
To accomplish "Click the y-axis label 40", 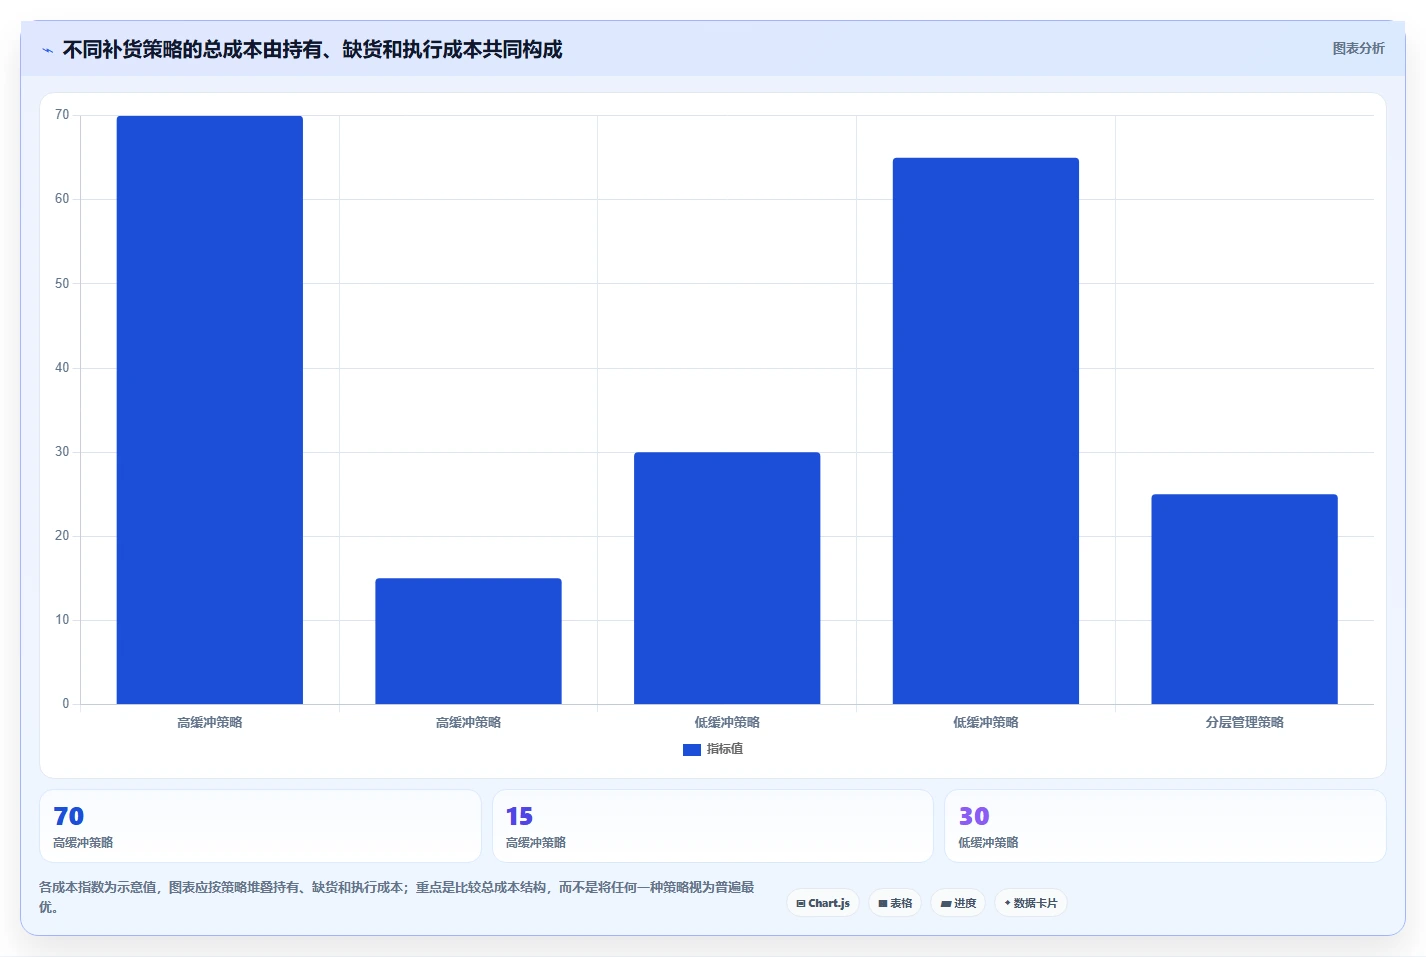I will point(62,368).
